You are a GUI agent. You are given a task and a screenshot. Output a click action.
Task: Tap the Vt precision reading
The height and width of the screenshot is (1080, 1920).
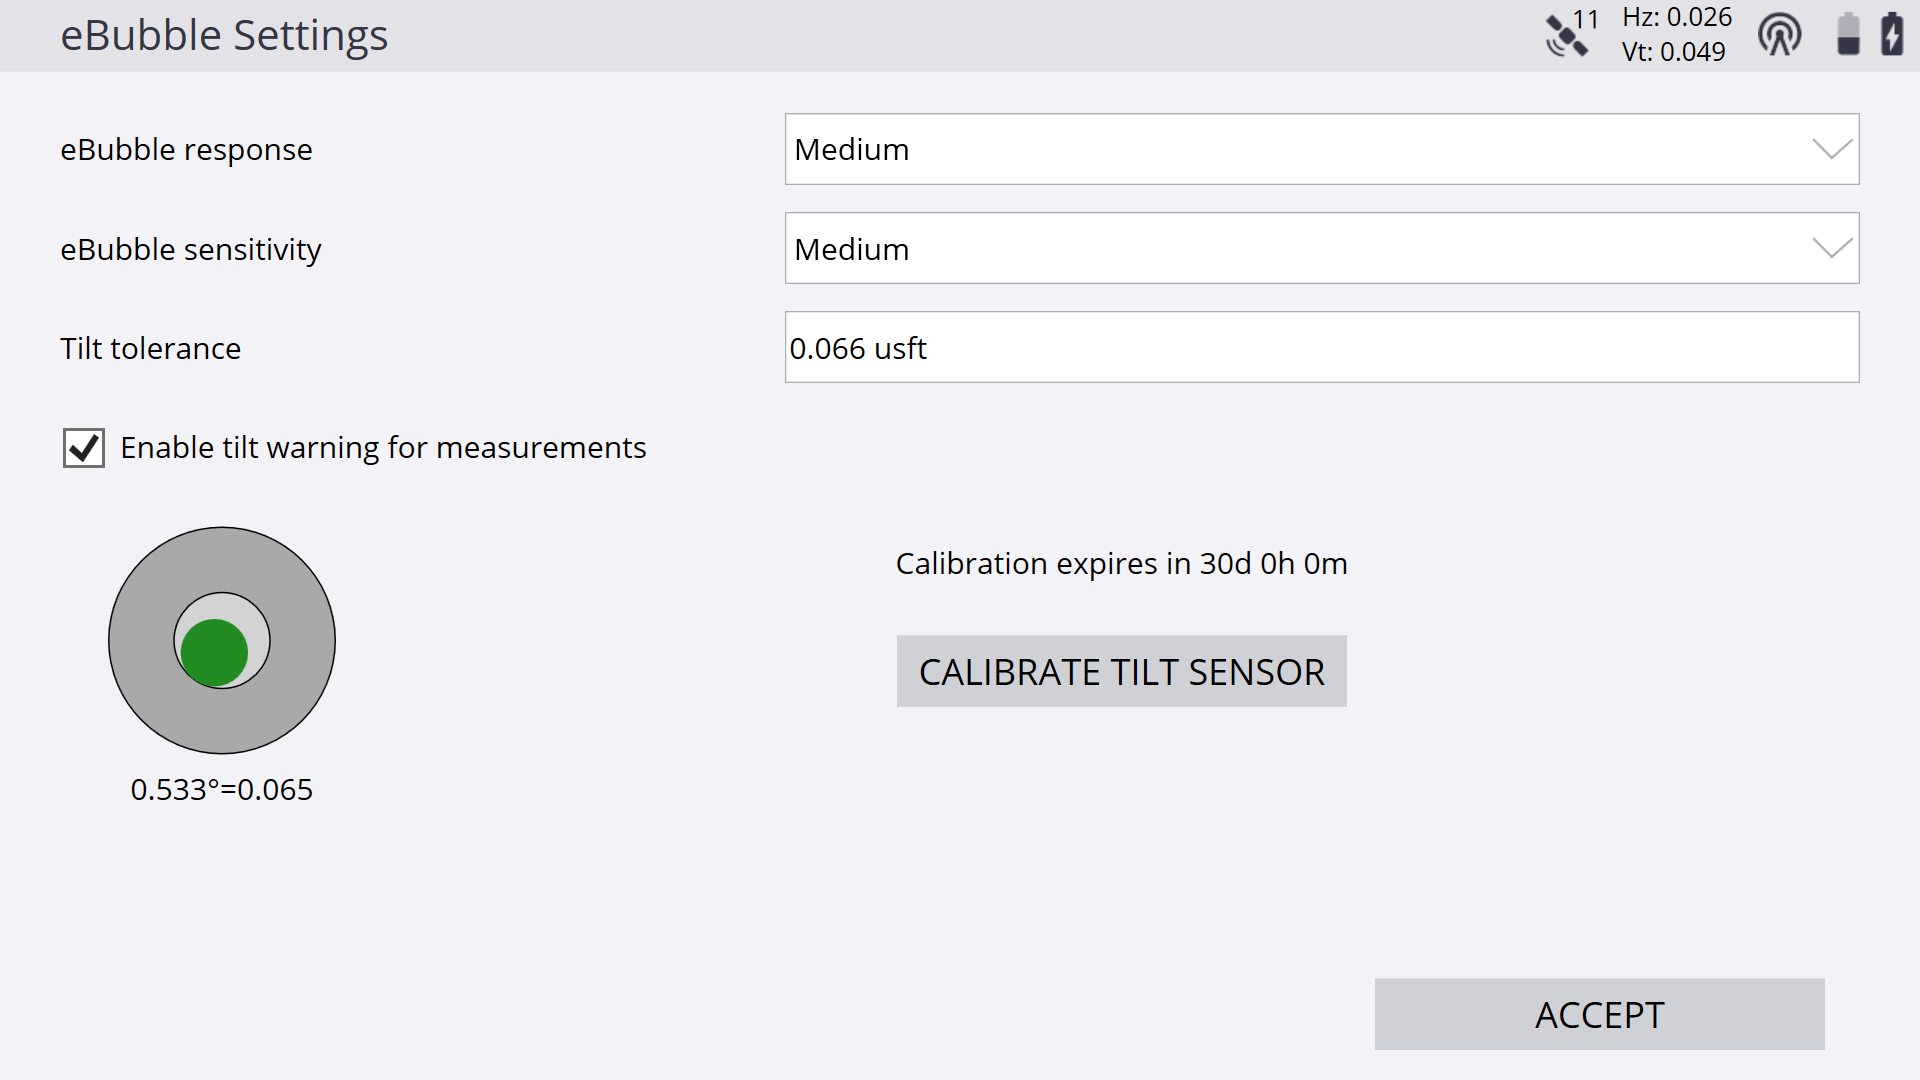[x=1674, y=51]
